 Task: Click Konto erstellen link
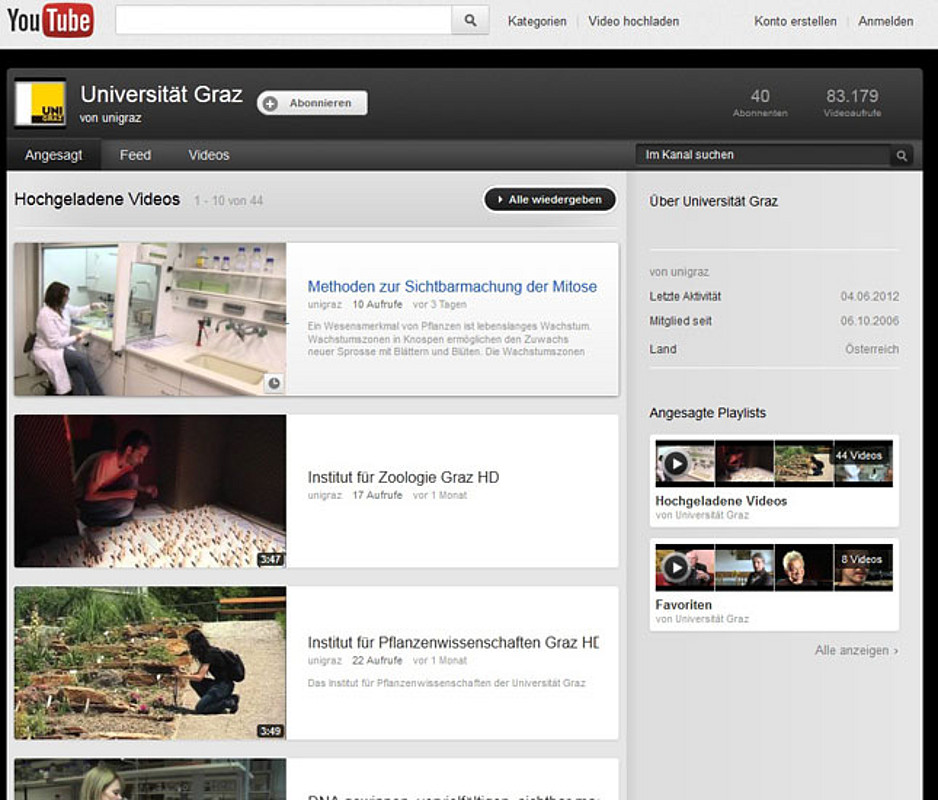(795, 21)
